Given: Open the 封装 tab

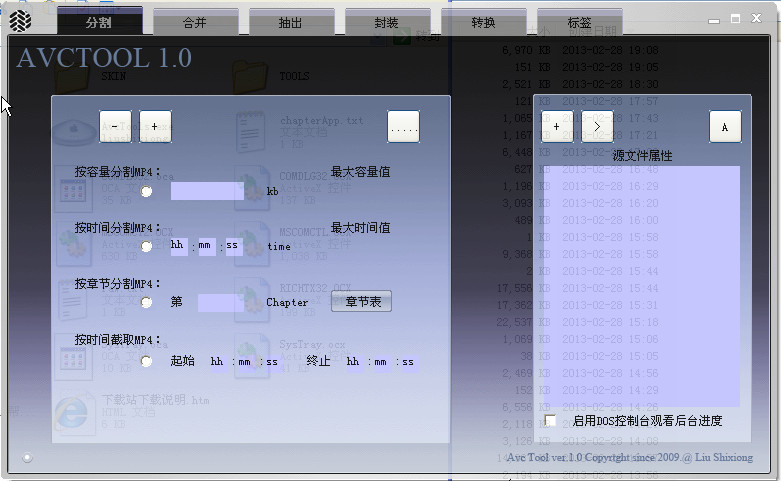Looking at the screenshot, I should tap(387, 22).
